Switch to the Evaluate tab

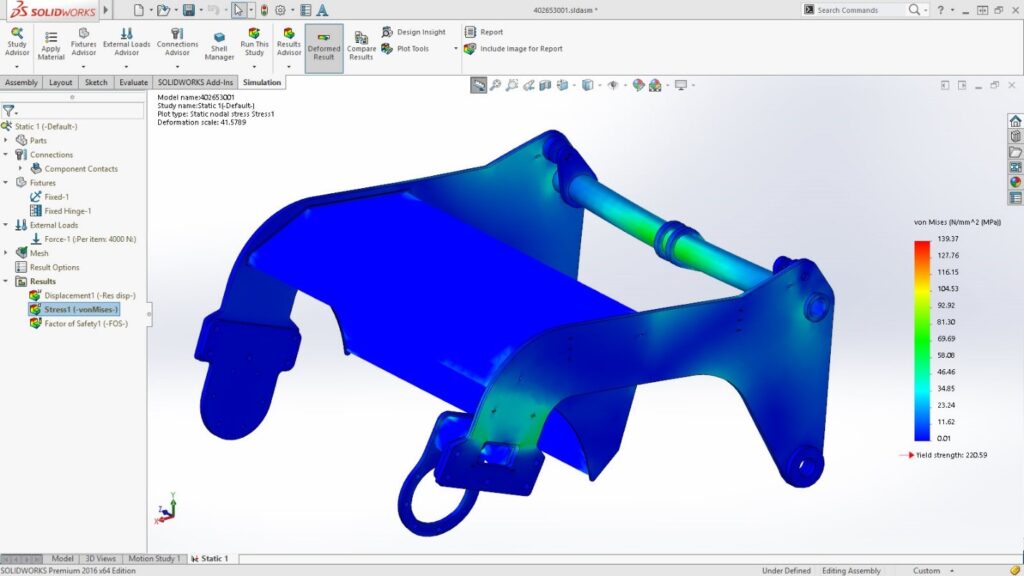coord(133,83)
